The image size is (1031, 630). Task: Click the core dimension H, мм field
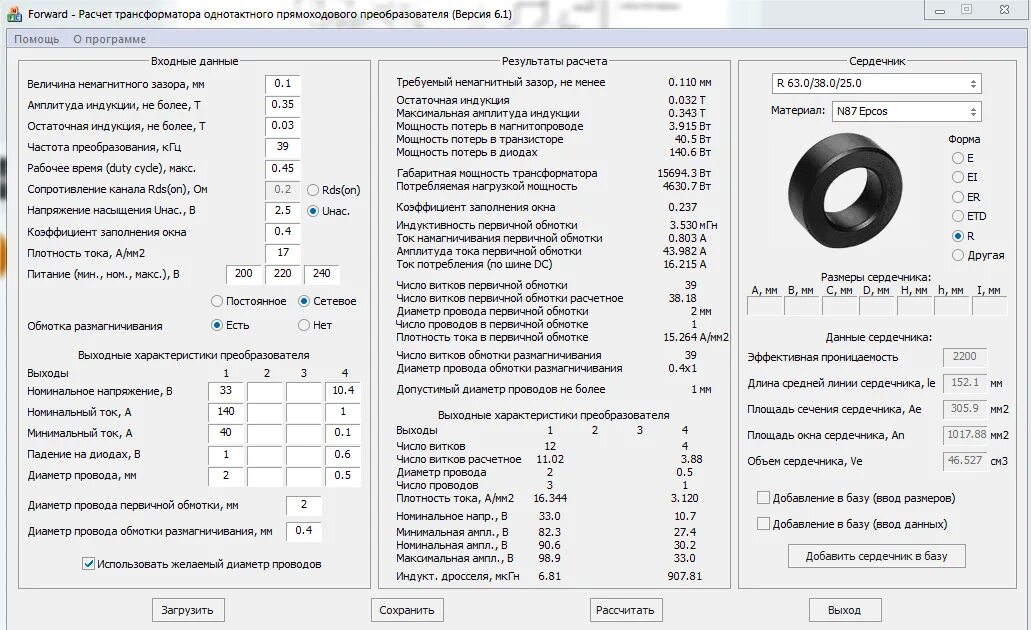[914, 306]
